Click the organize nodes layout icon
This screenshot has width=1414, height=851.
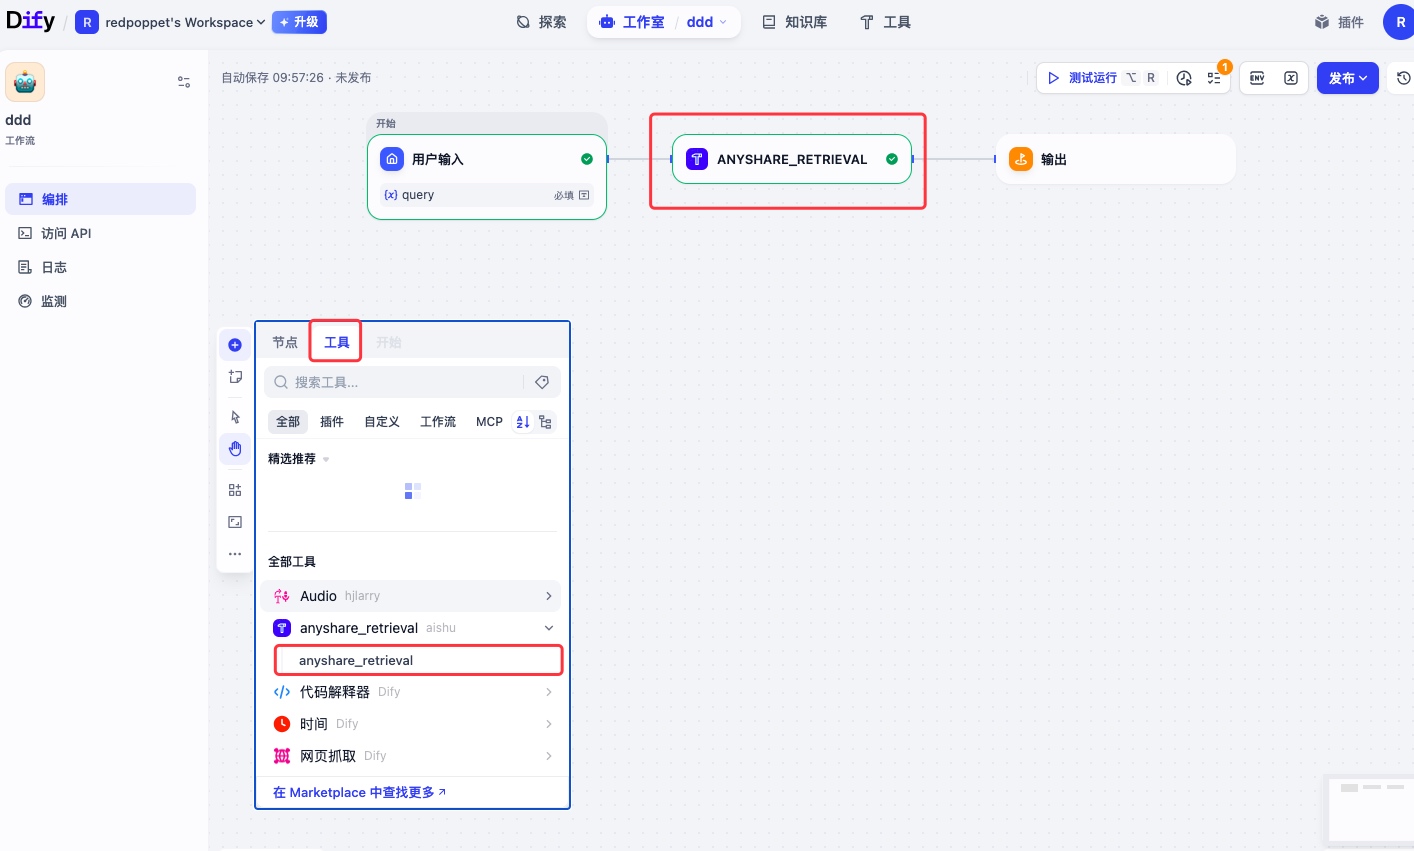[x=235, y=490]
